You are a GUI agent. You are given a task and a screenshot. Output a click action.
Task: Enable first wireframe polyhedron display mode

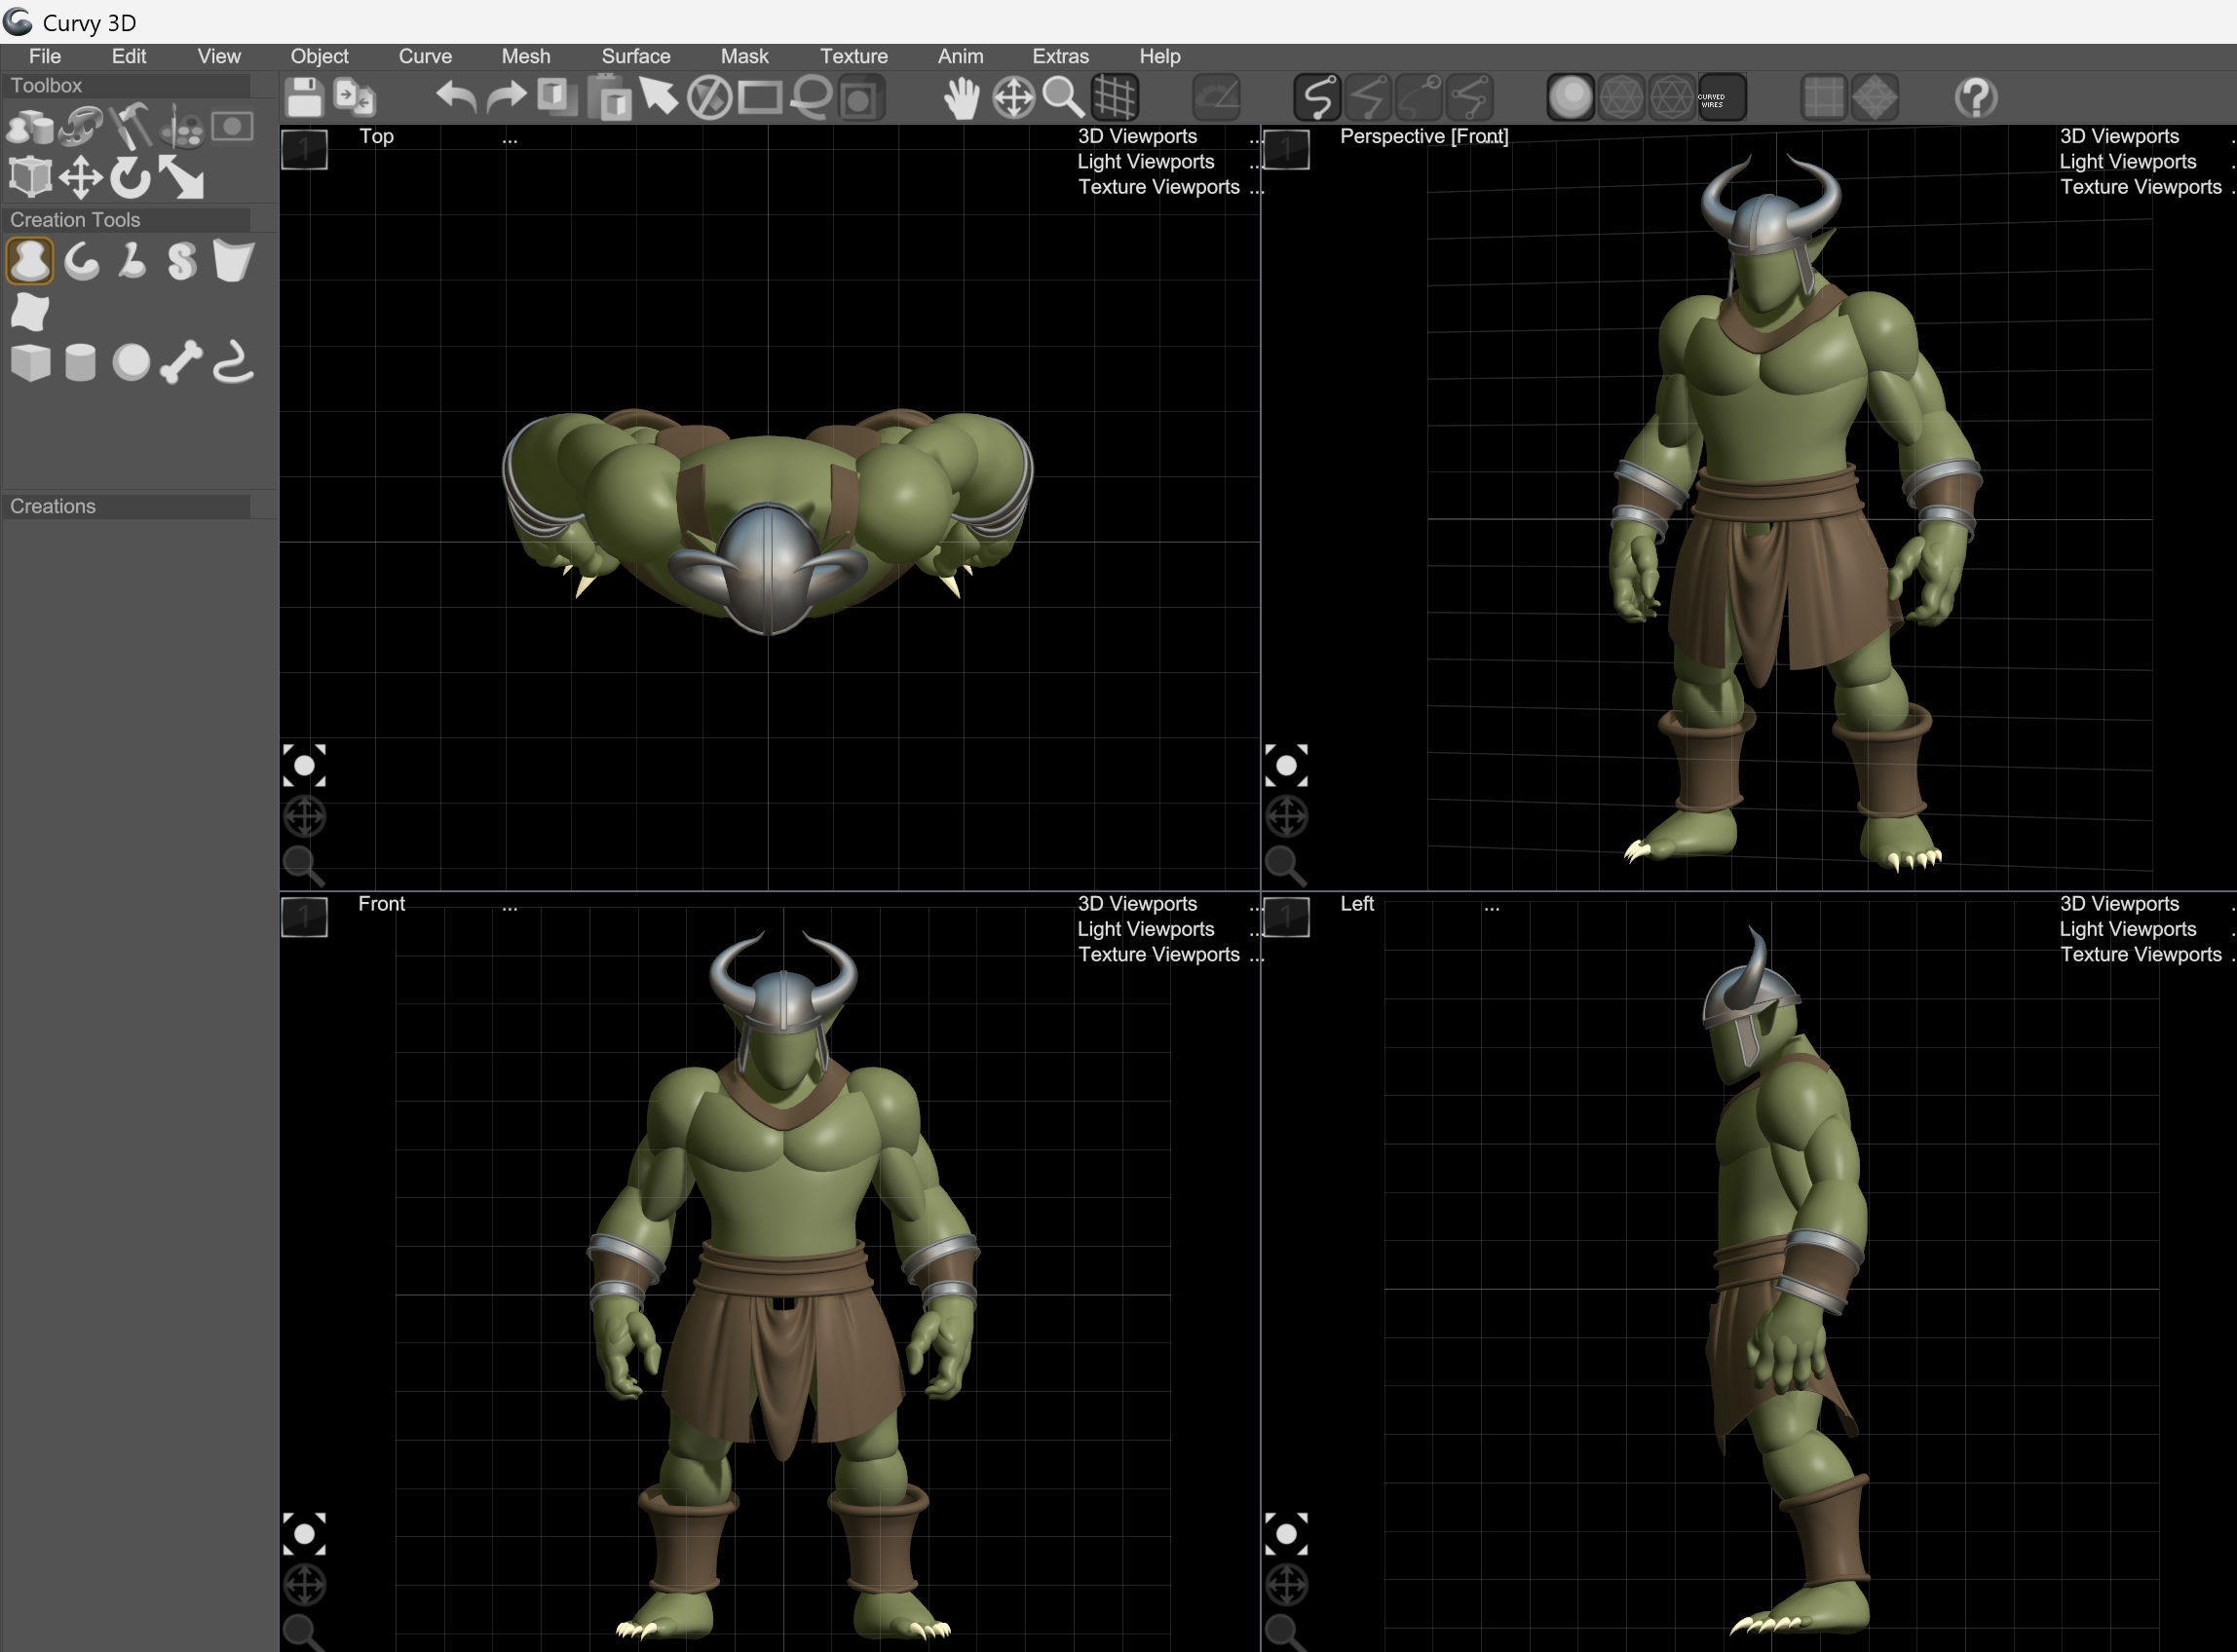coord(1621,98)
